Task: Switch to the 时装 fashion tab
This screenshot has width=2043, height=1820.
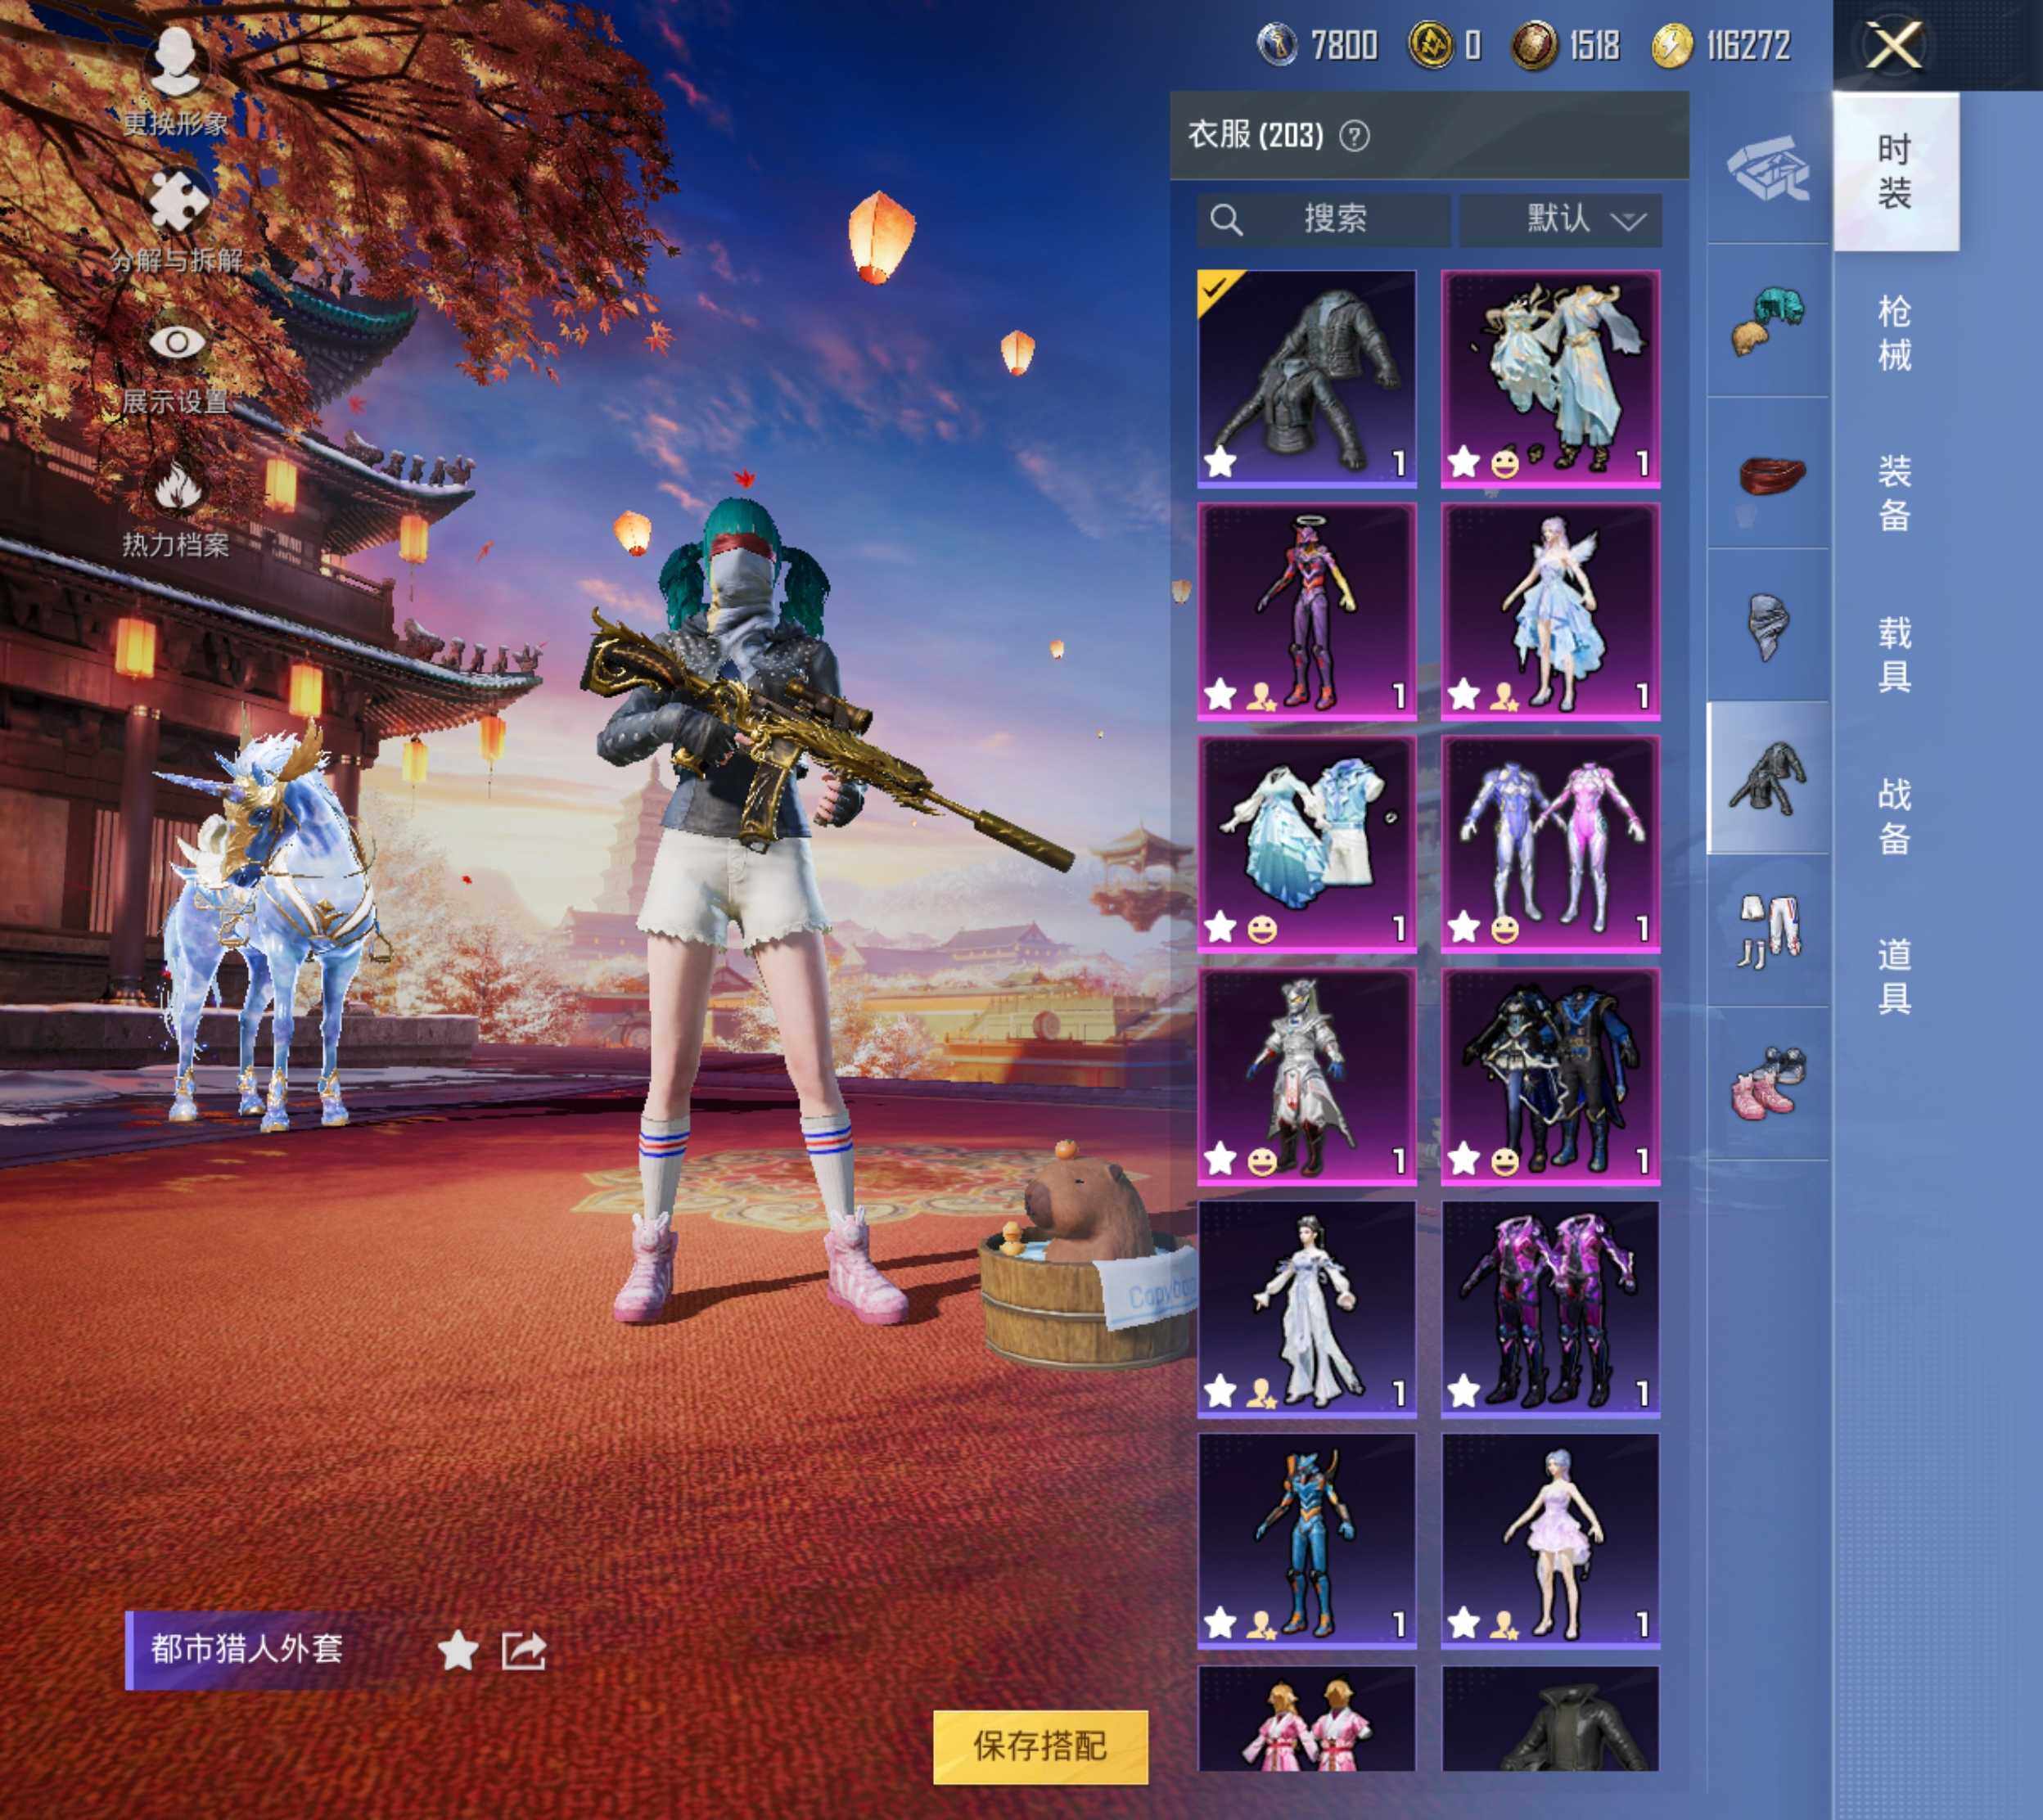Action: tap(1895, 171)
